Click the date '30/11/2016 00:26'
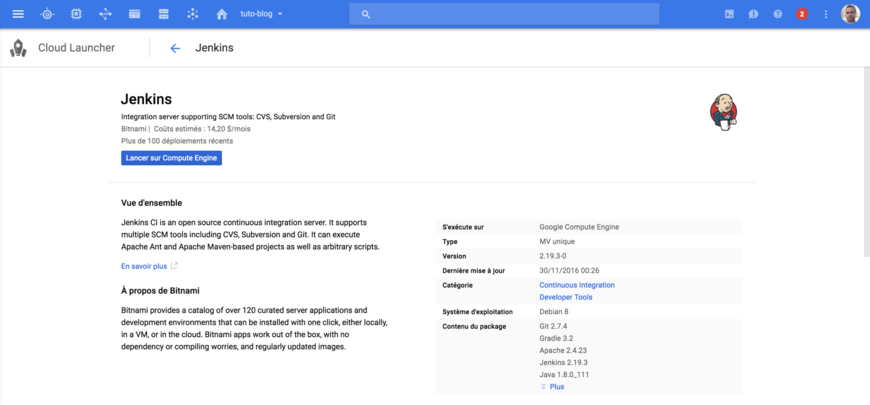 click(569, 271)
